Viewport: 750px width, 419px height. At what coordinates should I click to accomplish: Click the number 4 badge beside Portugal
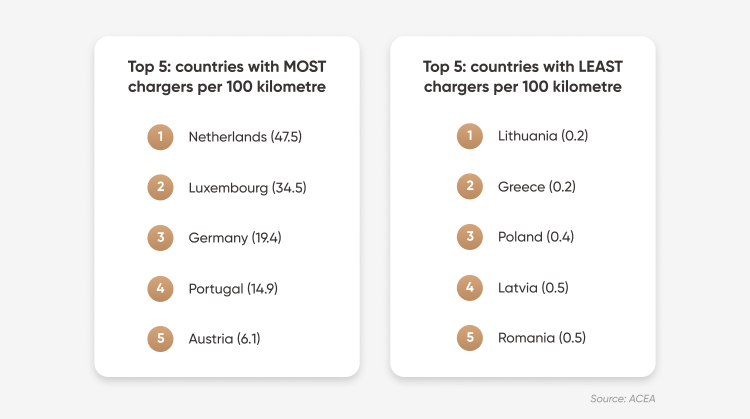160,288
